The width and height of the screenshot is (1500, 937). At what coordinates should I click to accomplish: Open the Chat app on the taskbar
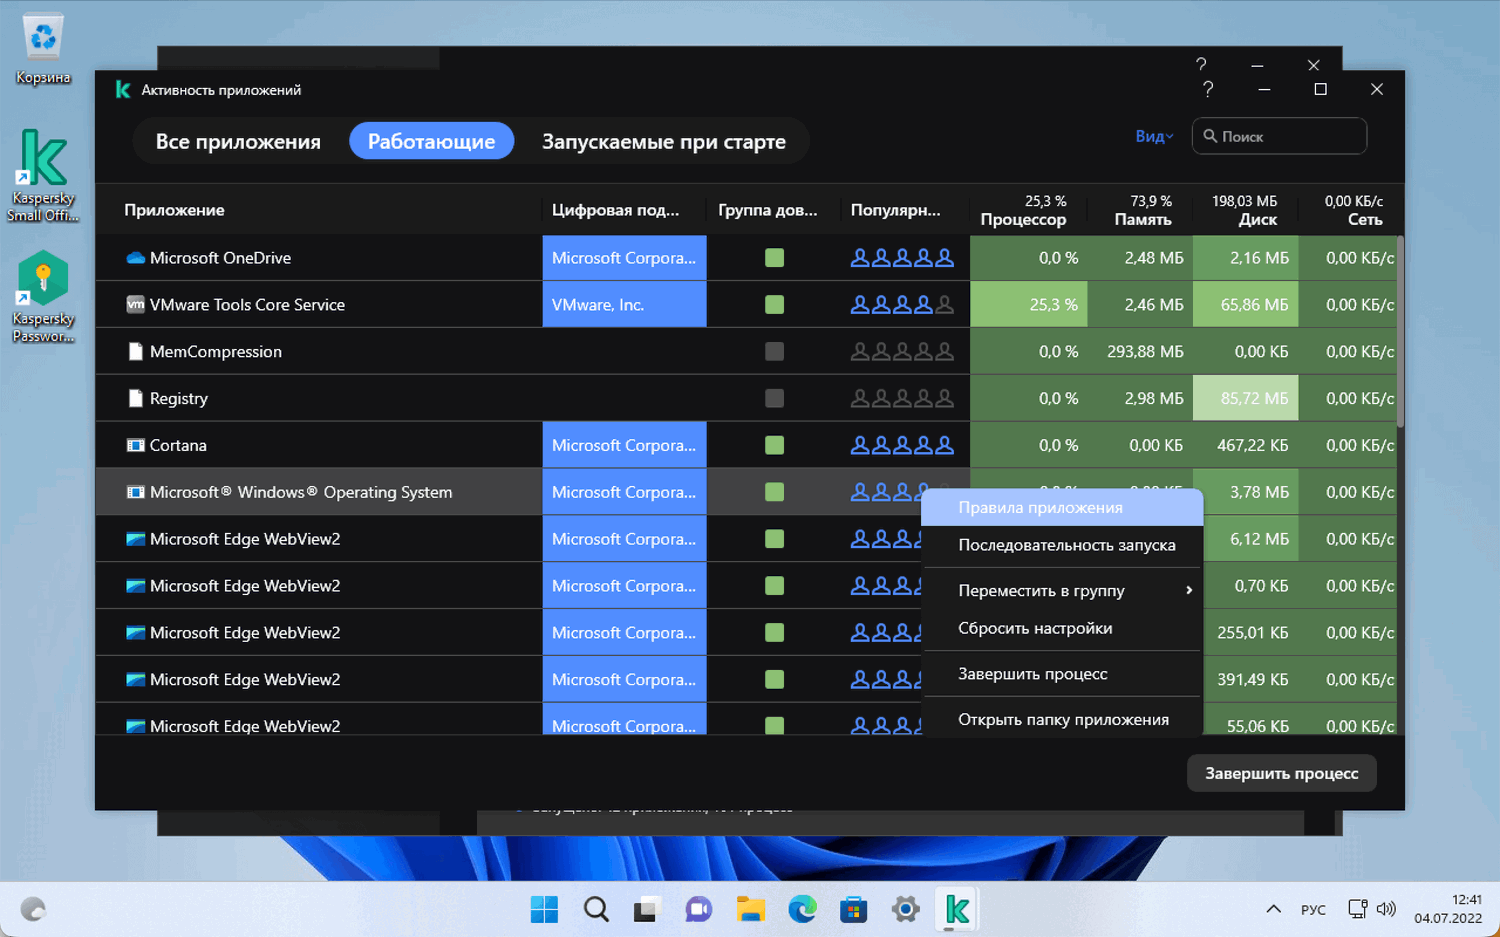coord(698,910)
